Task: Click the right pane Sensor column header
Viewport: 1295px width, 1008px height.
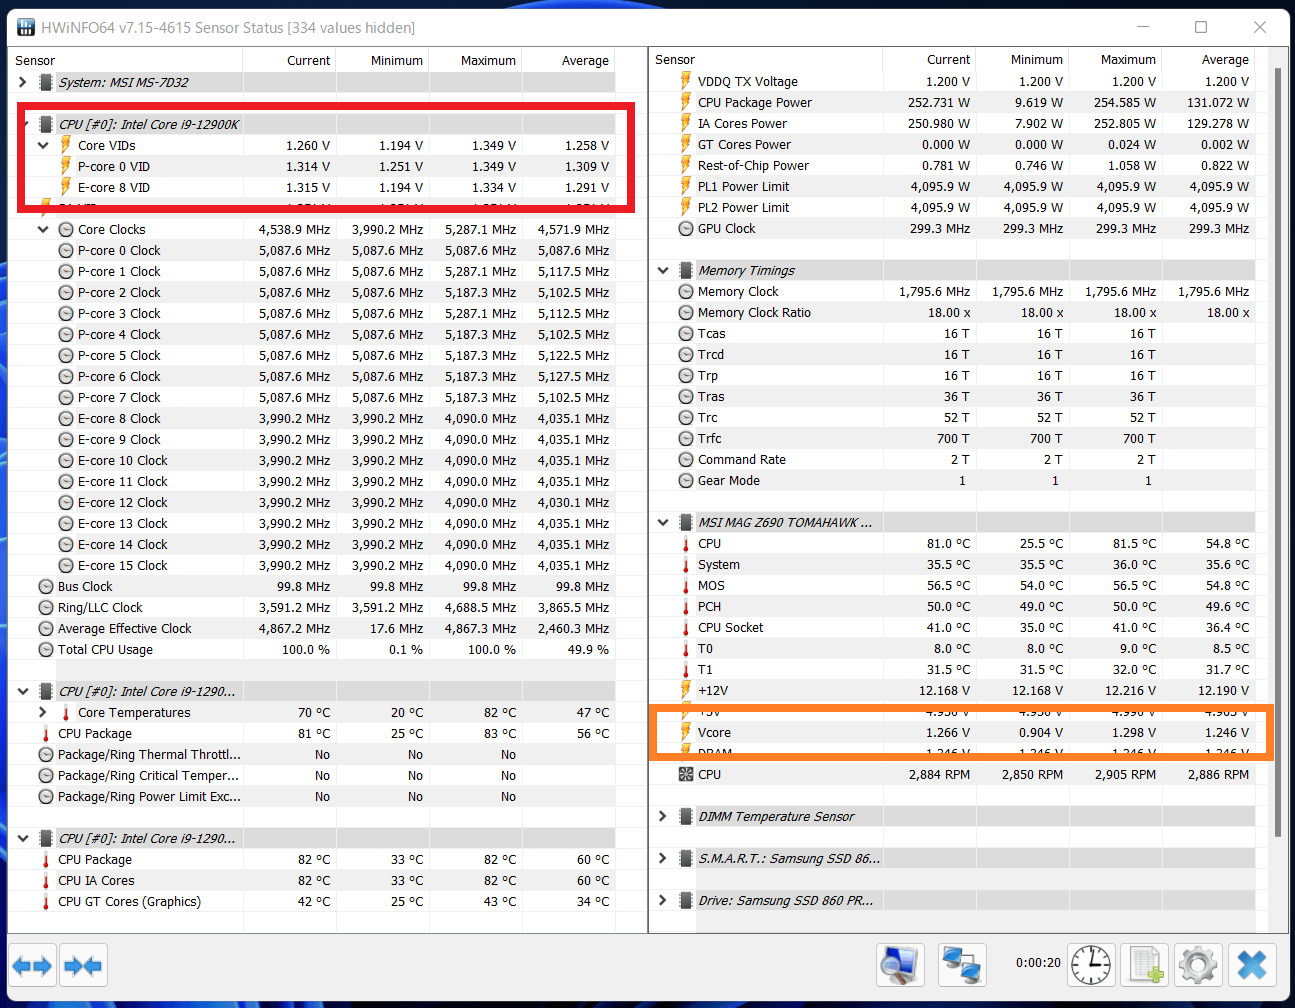Action: pyautogui.click(x=766, y=59)
